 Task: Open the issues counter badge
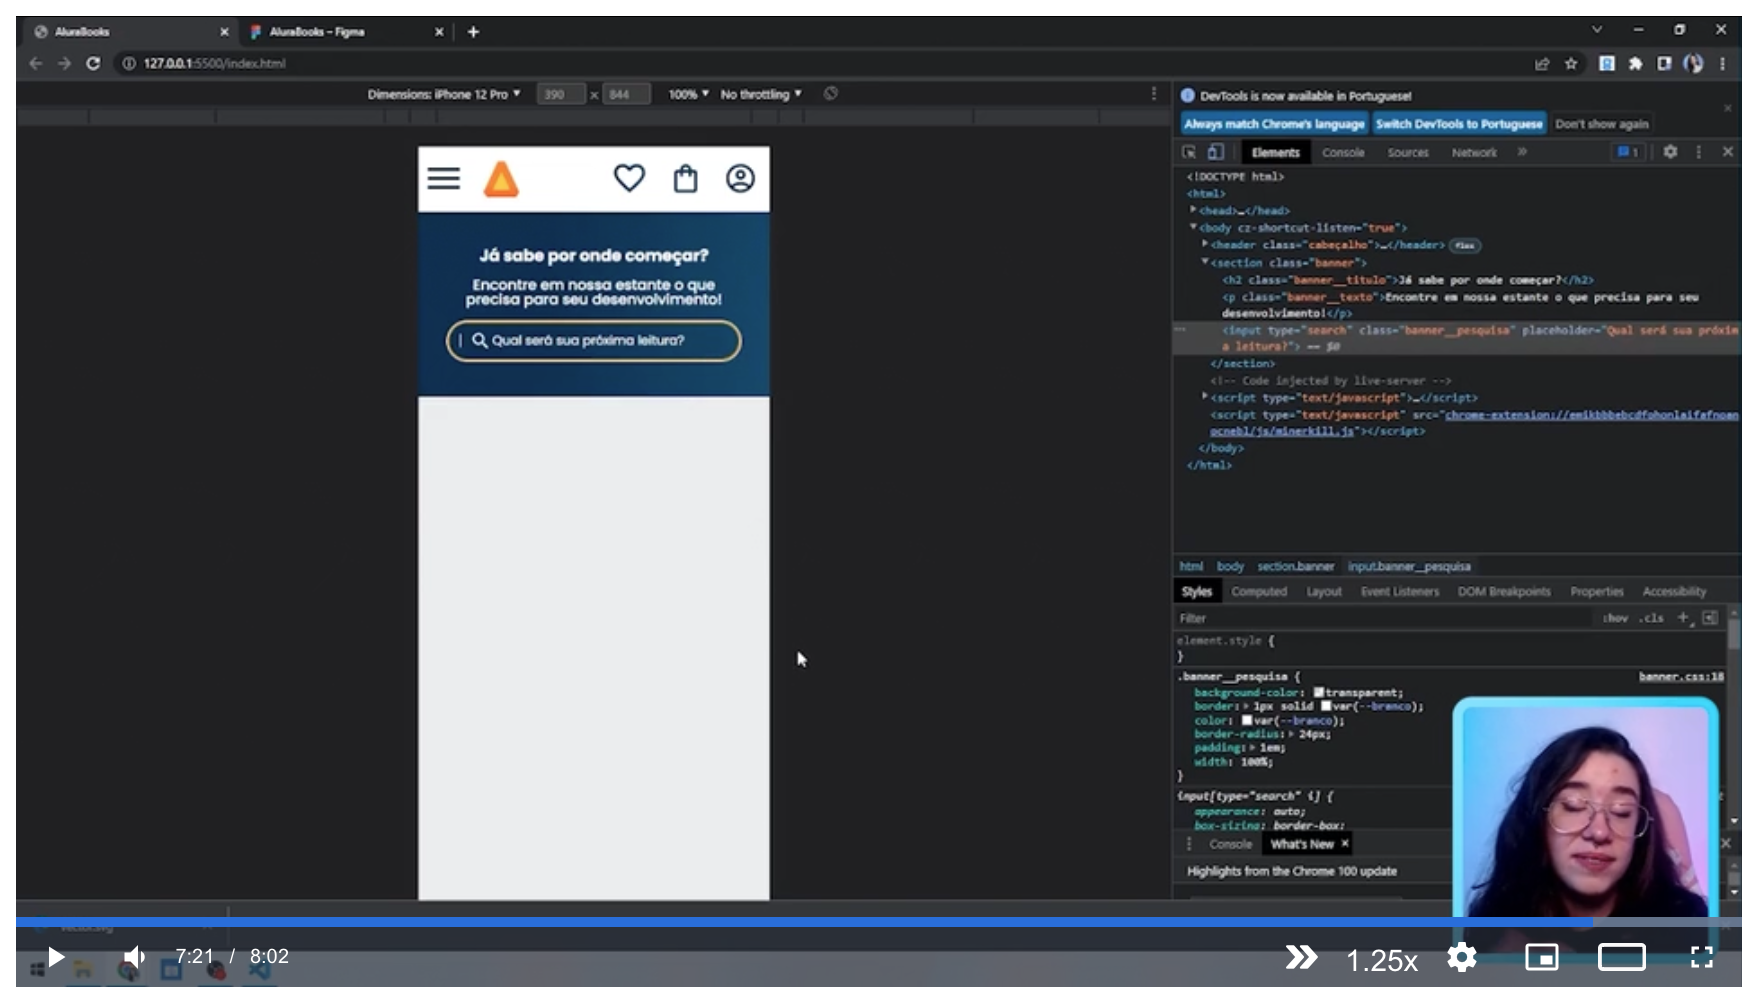coord(1628,152)
